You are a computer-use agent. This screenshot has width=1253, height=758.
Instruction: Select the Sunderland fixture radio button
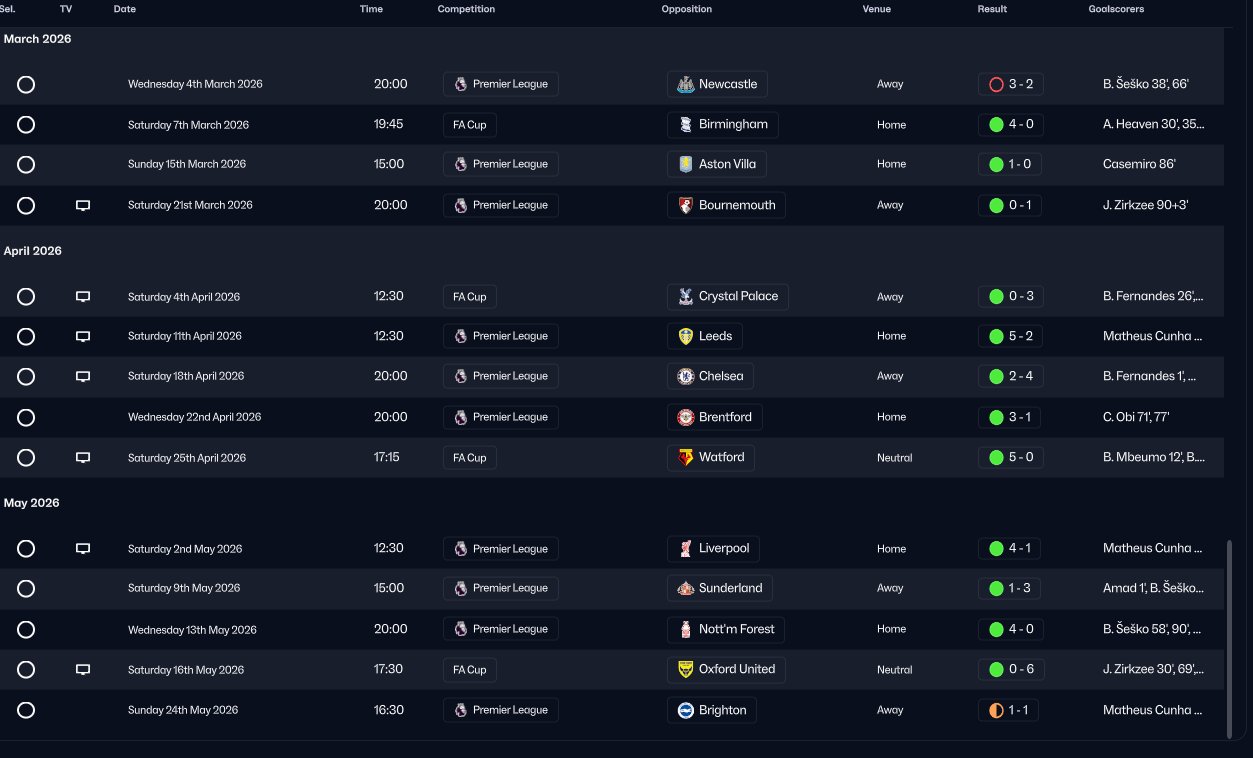click(x=26, y=588)
